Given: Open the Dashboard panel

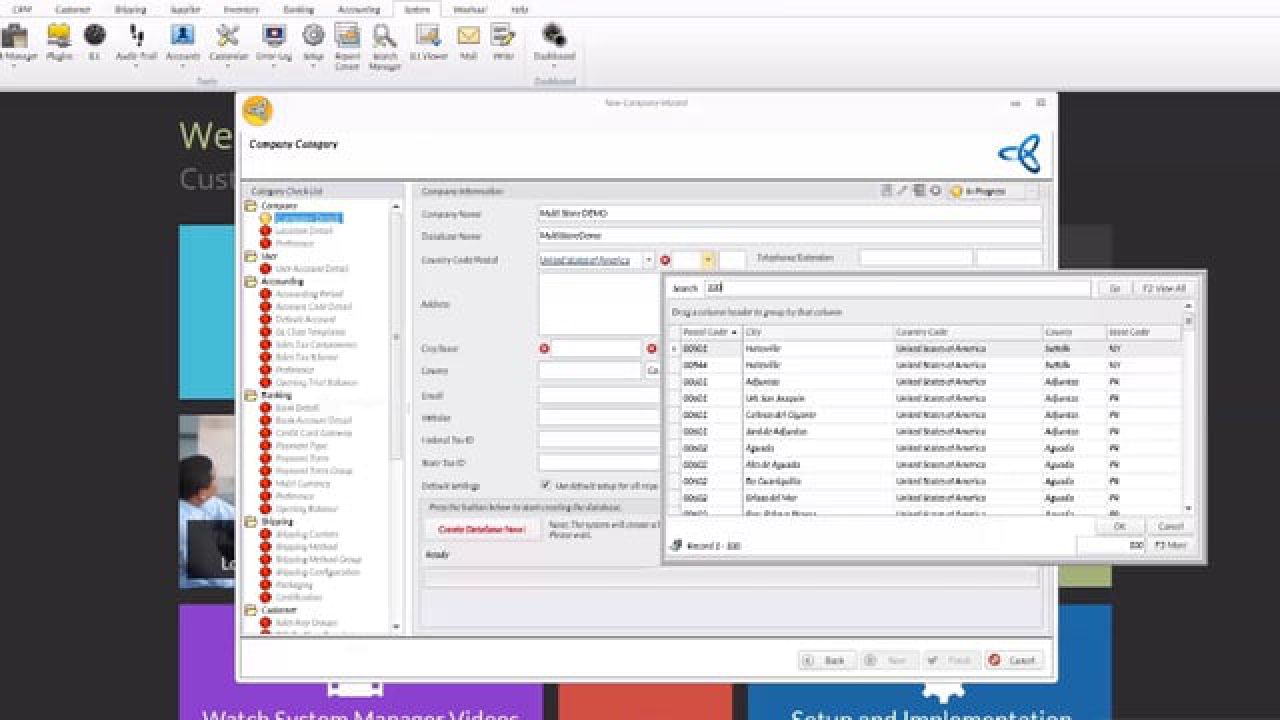Looking at the screenshot, I should 554,44.
